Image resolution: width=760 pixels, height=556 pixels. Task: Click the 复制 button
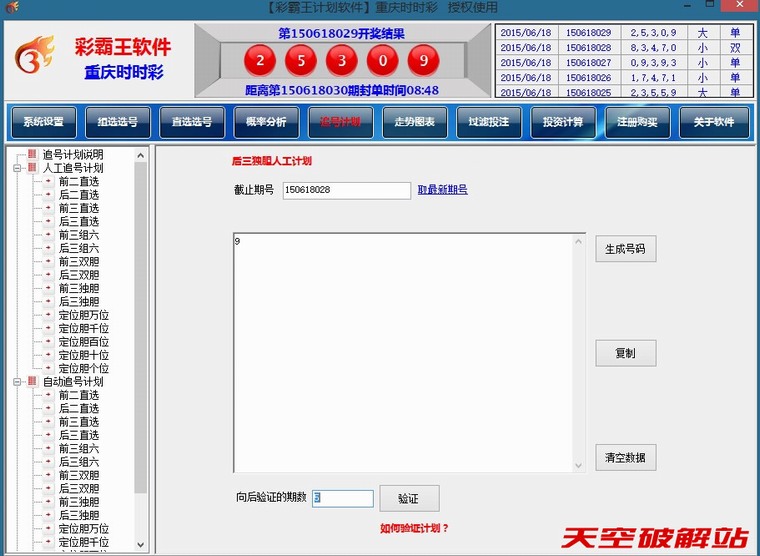point(625,353)
